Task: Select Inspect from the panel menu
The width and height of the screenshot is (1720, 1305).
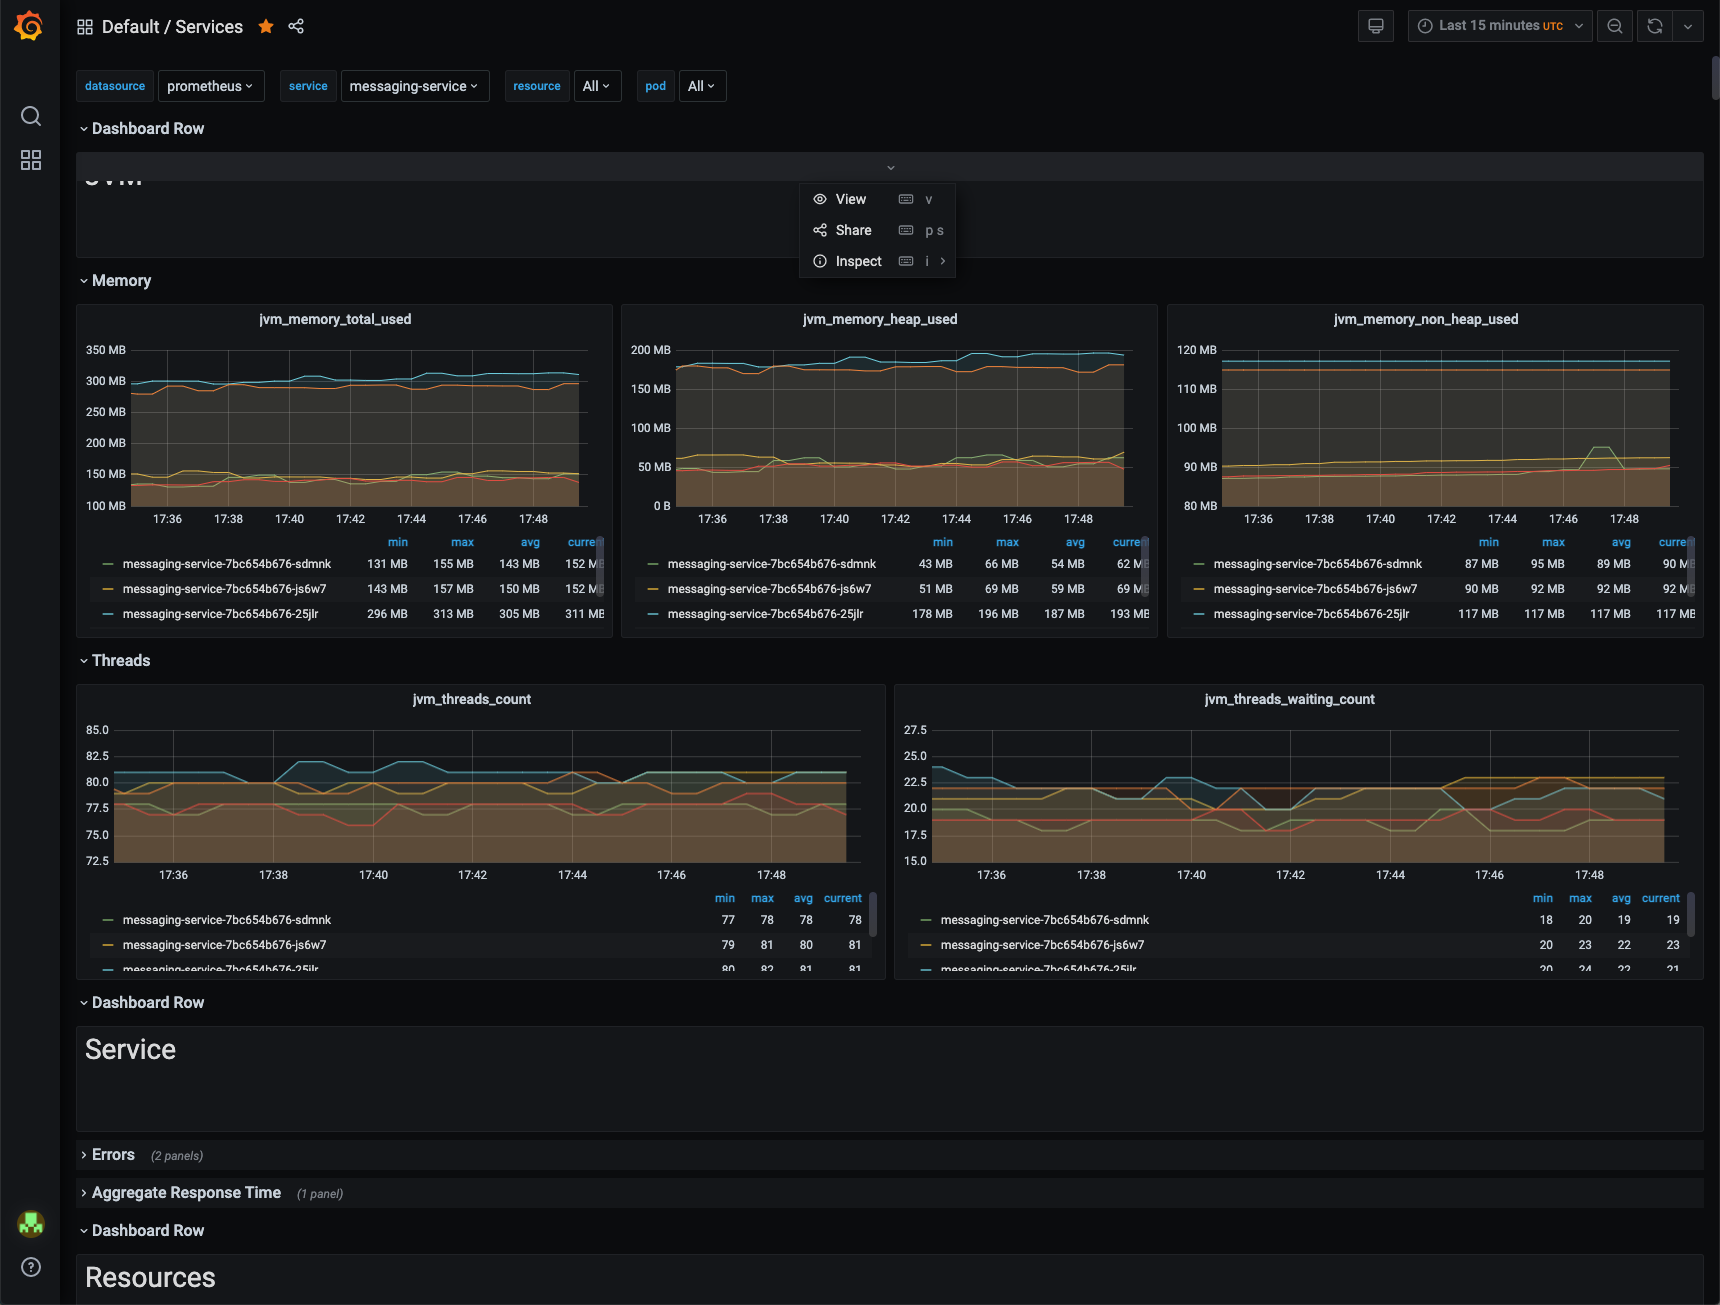Action: click(x=857, y=261)
